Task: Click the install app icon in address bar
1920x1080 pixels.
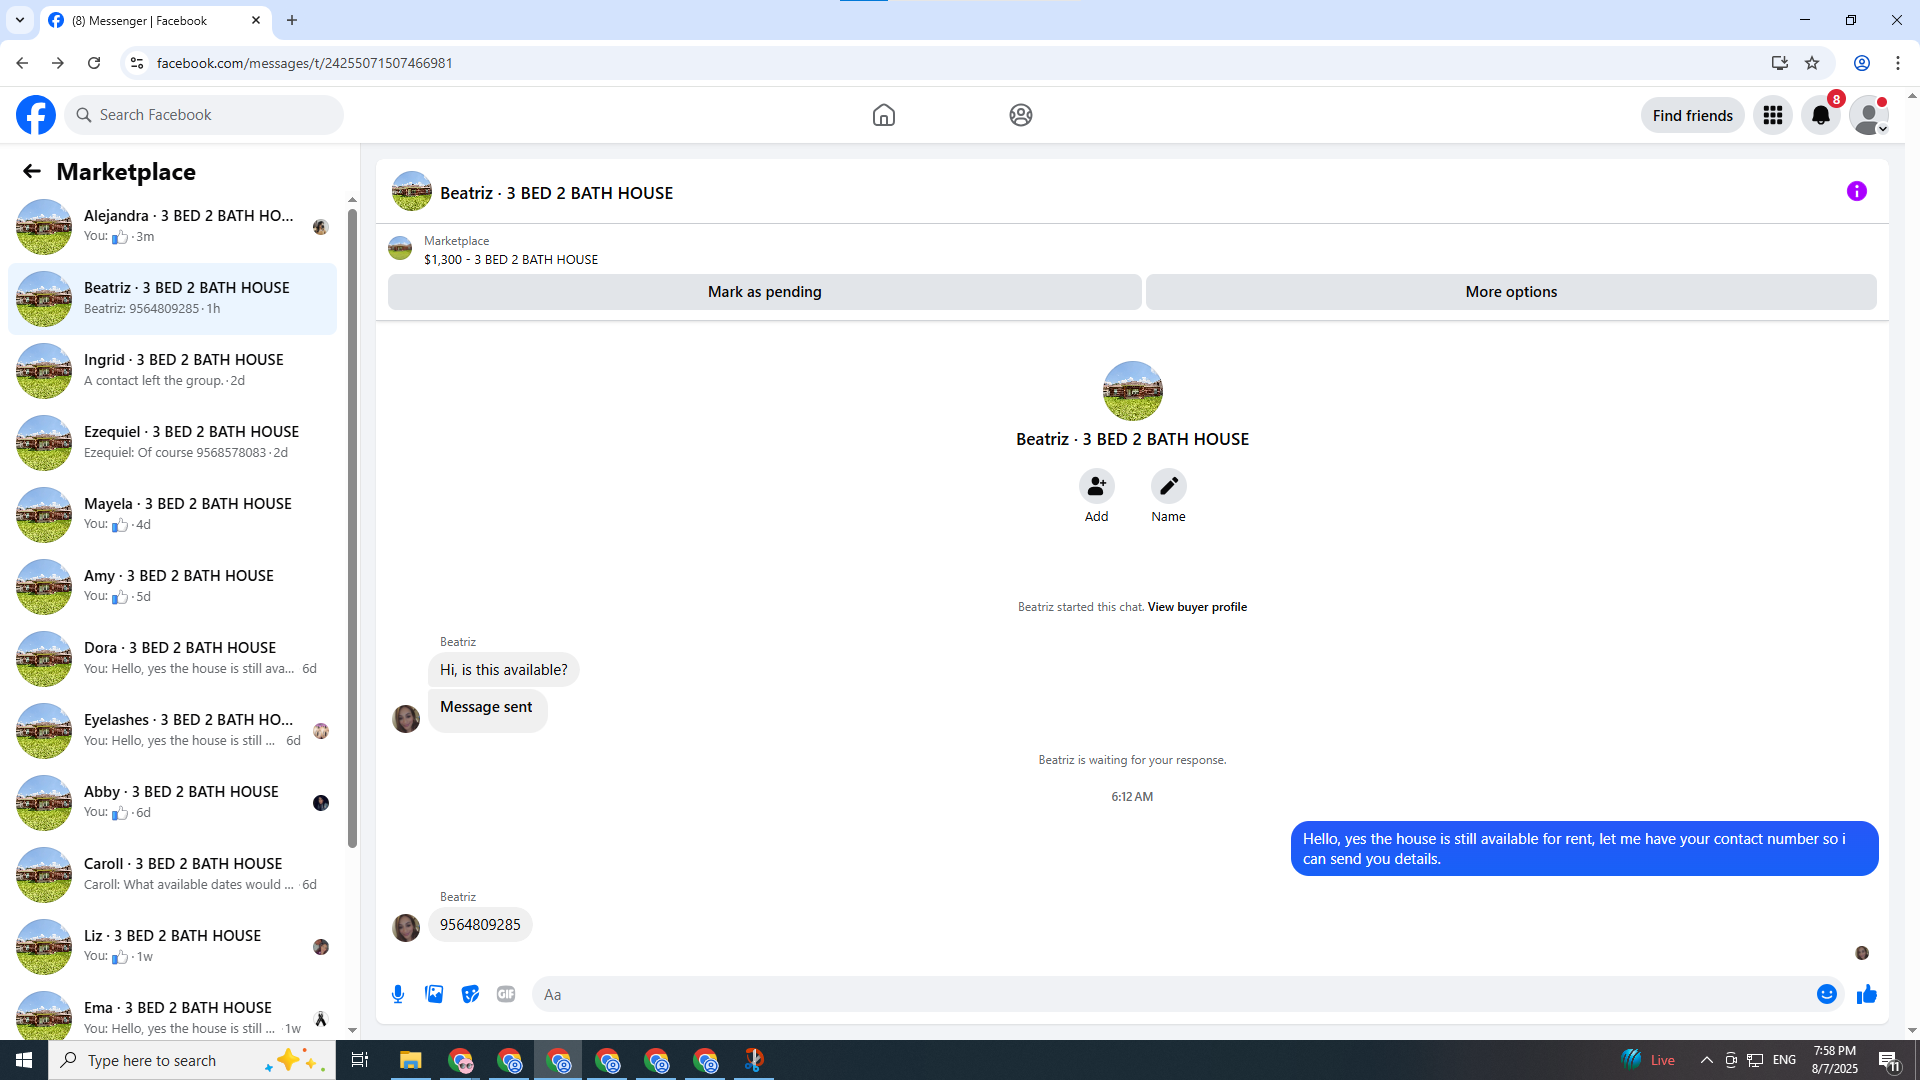Action: tap(1780, 63)
